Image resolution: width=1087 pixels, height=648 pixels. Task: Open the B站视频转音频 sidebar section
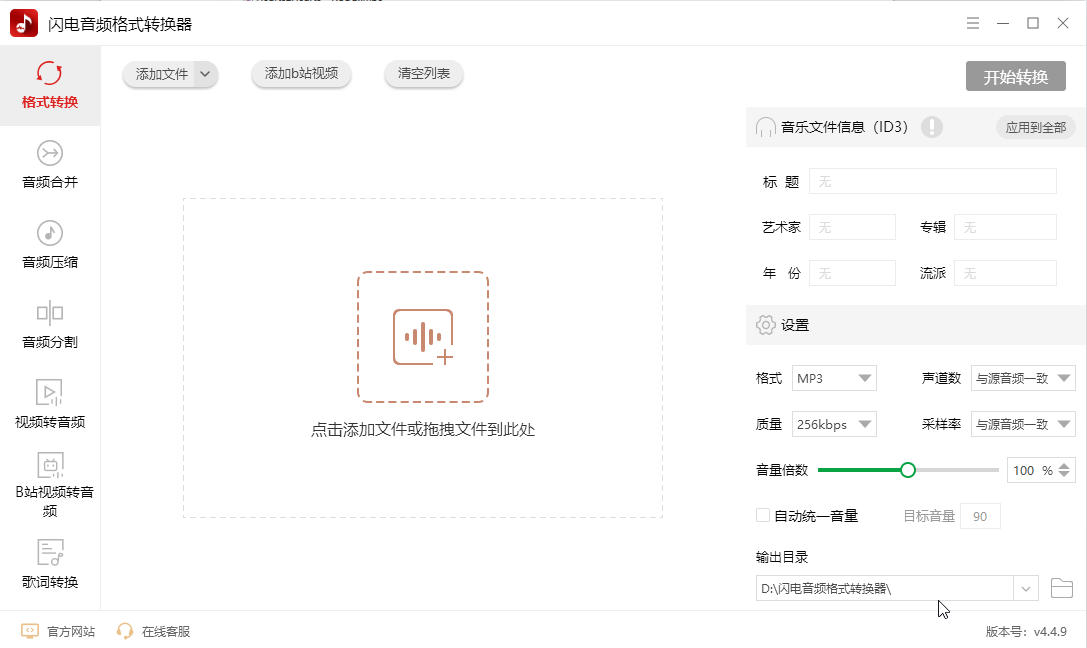point(50,485)
